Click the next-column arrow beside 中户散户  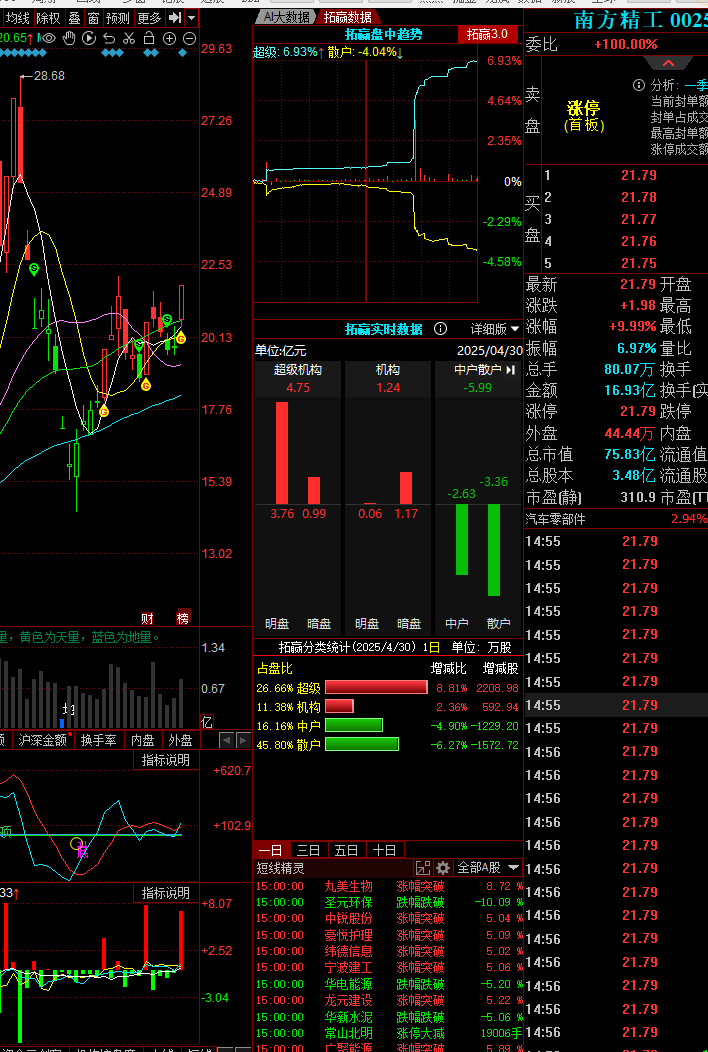tap(511, 370)
